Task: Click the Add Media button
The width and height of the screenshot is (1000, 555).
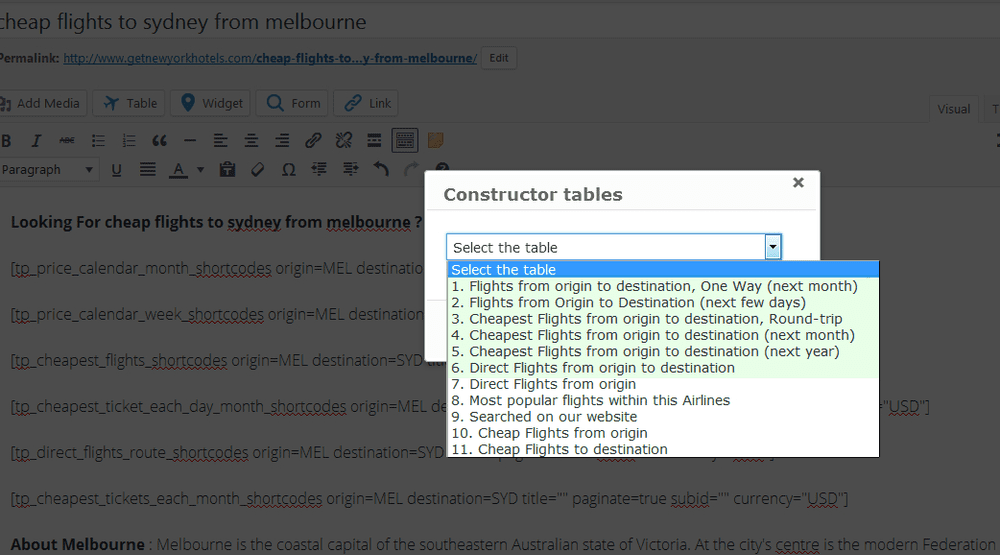Action: 42,103
